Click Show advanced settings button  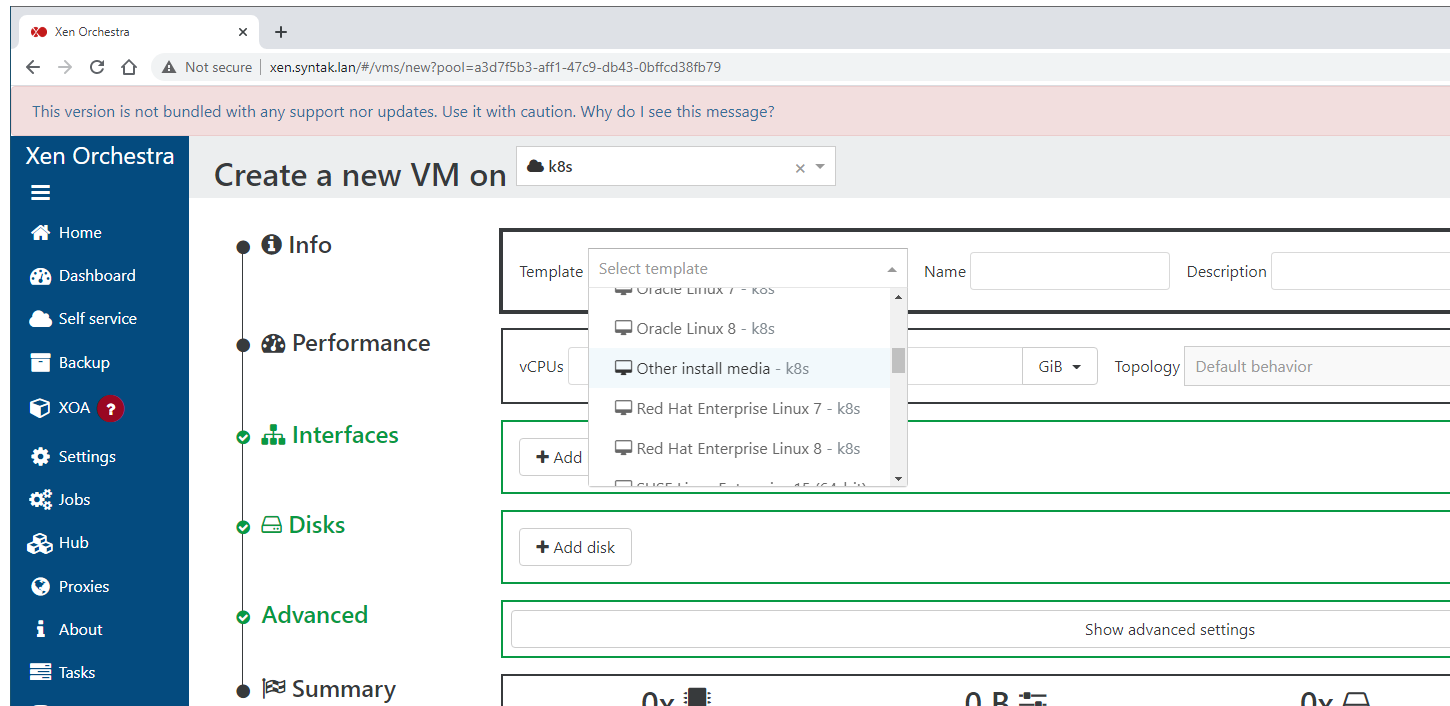coord(1169,629)
